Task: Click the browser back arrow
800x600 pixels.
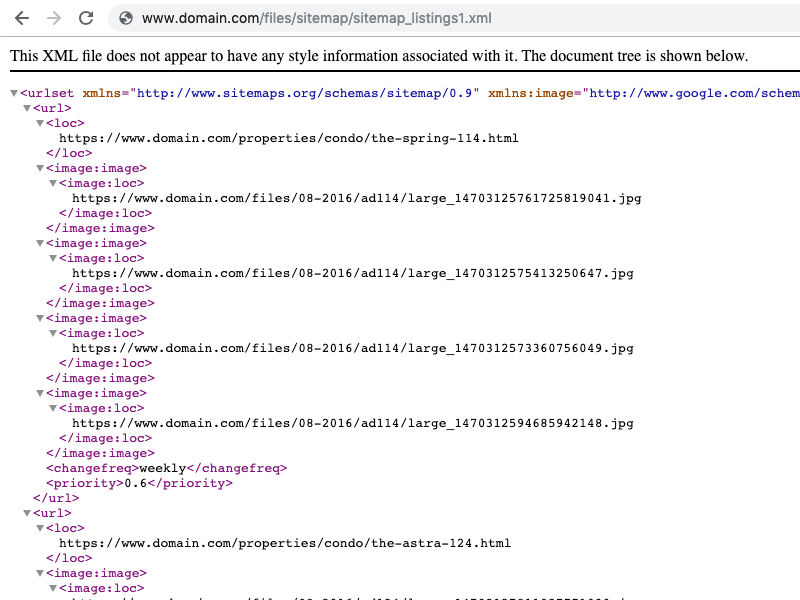Action: click(x=22, y=18)
